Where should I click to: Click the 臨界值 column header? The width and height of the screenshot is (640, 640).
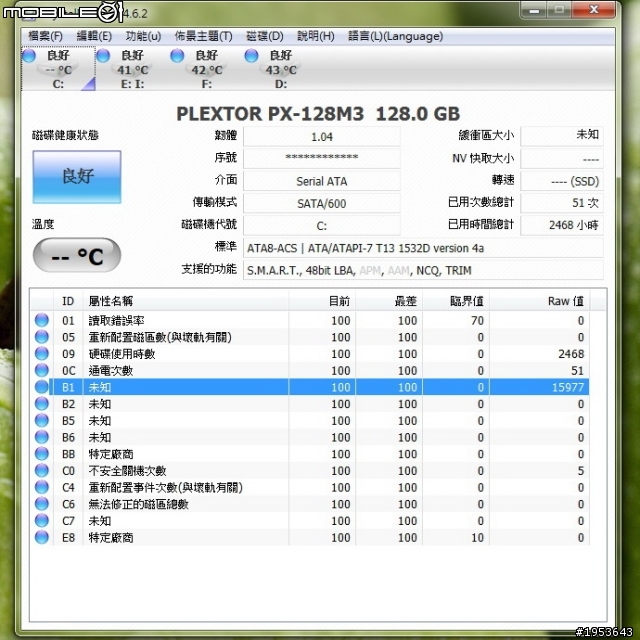[x=456, y=301]
